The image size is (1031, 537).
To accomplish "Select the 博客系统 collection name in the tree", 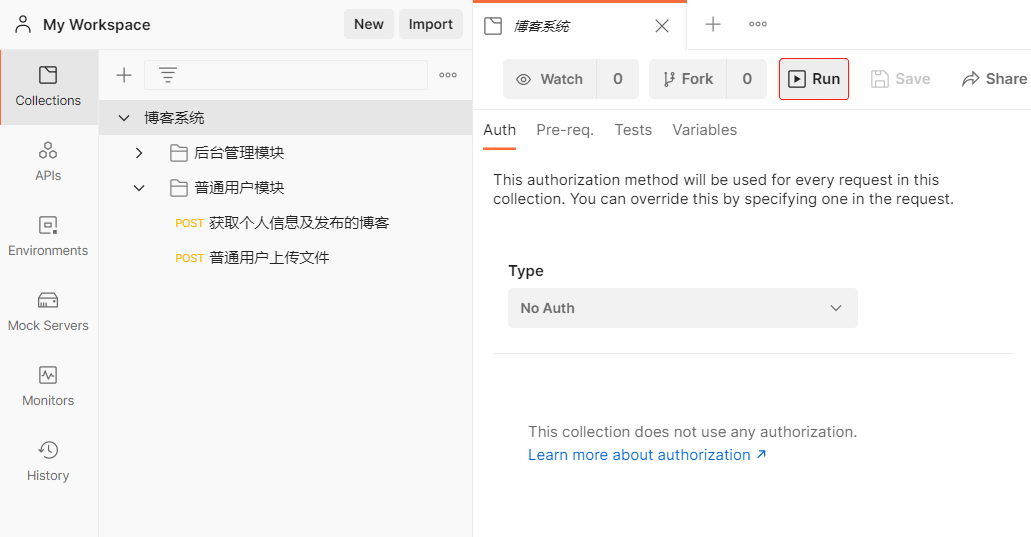I will (x=174, y=118).
